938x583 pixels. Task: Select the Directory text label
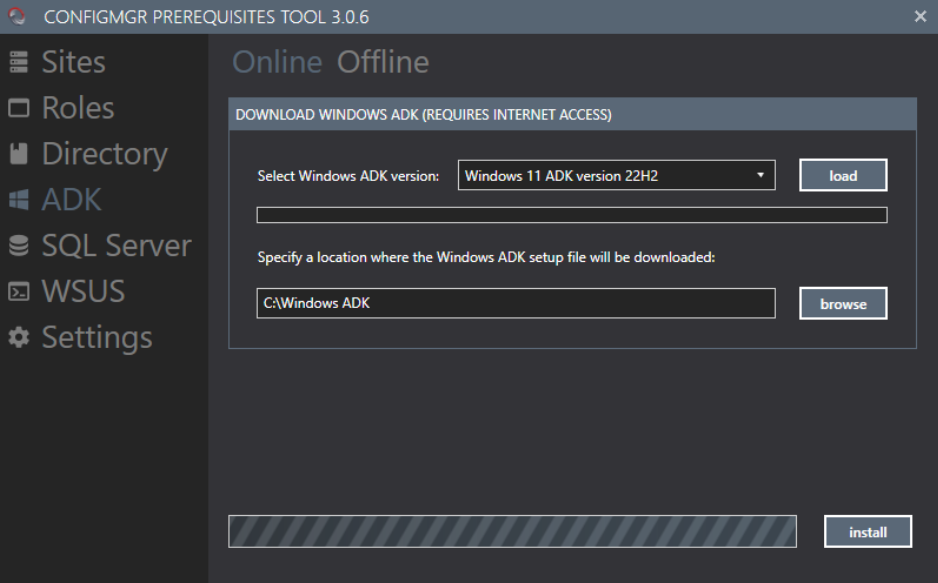pyautogui.click(x=104, y=154)
